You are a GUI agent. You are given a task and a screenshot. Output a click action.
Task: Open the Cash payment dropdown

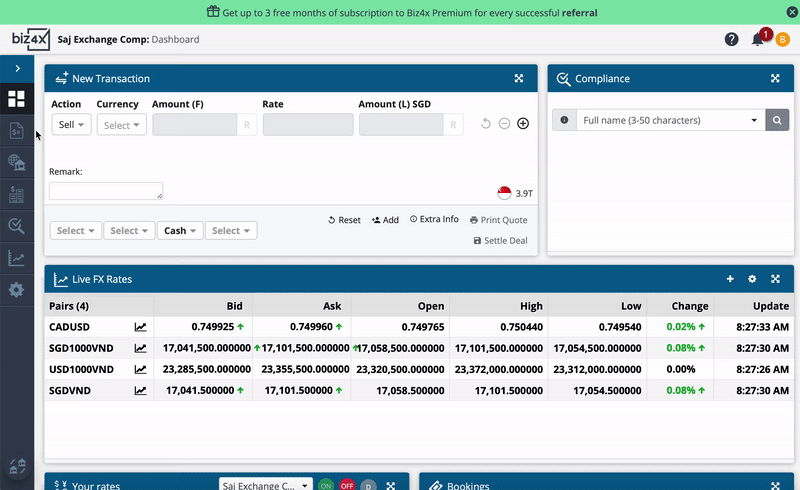tap(180, 231)
